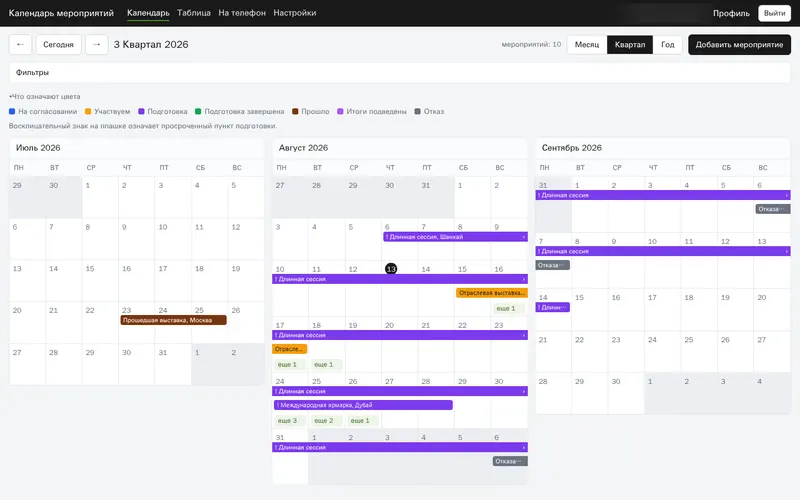Screen dimensions: 800x500
Task: Show hidden events via еще 2
Action: point(326,420)
